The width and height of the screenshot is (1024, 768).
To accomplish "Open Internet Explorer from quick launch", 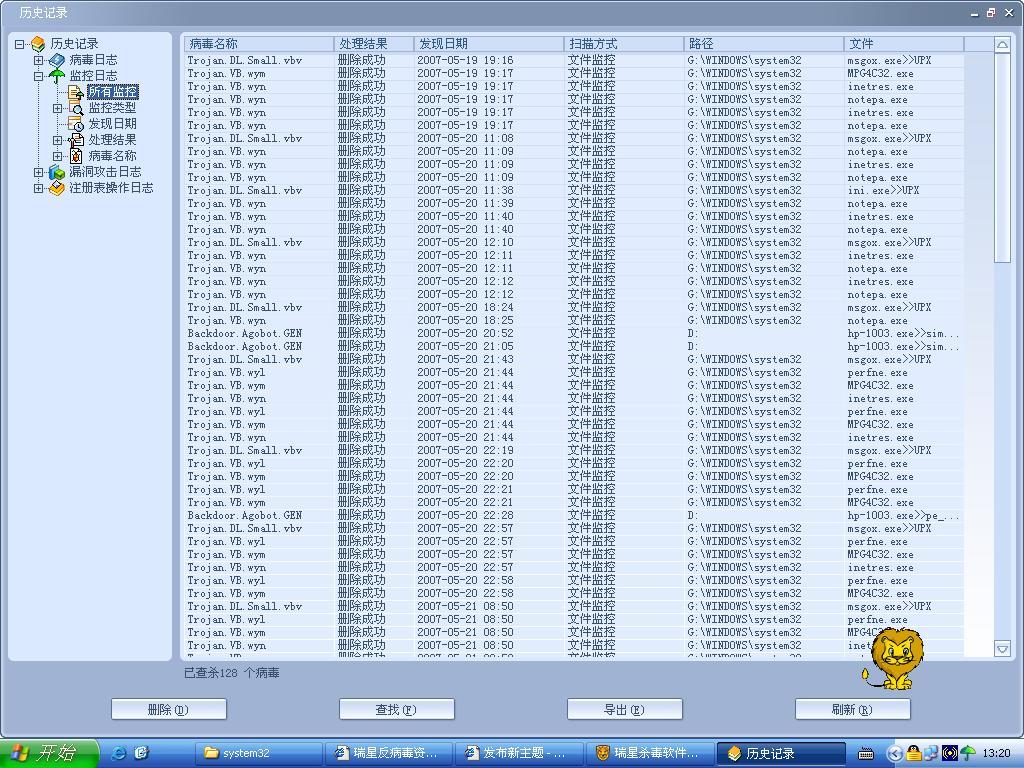I will (119, 753).
